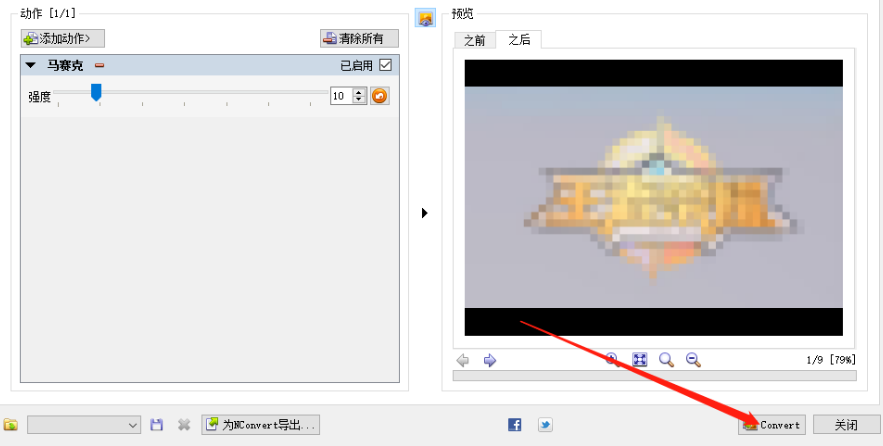The height and width of the screenshot is (446, 883).
Task: Open the Twitter share icon
Action: click(545, 425)
